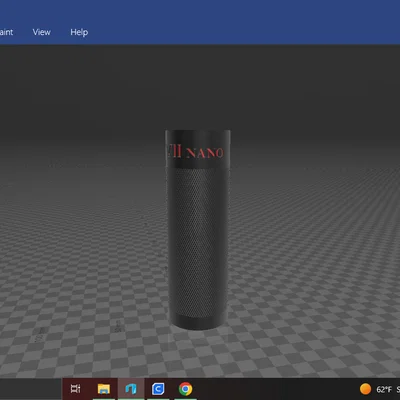Image resolution: width=400 pixels, height=400 pixels.
Task: Select the active blue 3D app taskbar icon
Action: click(131, 389)
